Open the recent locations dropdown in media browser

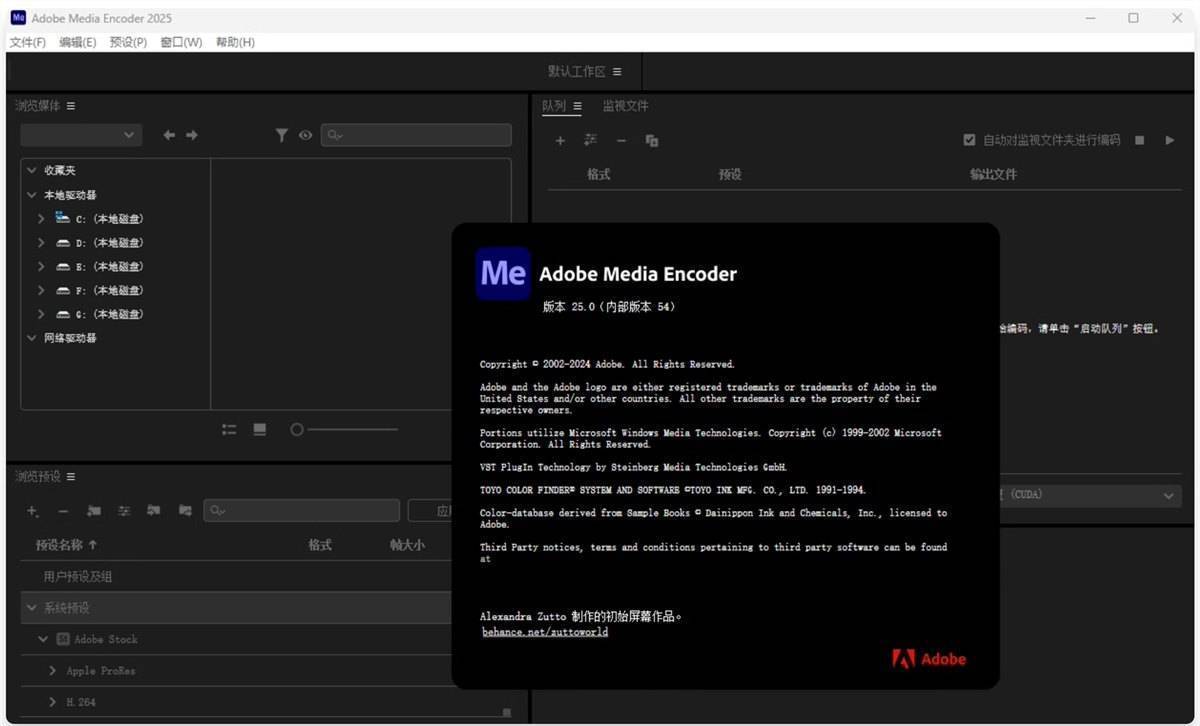tap(81, 135)
